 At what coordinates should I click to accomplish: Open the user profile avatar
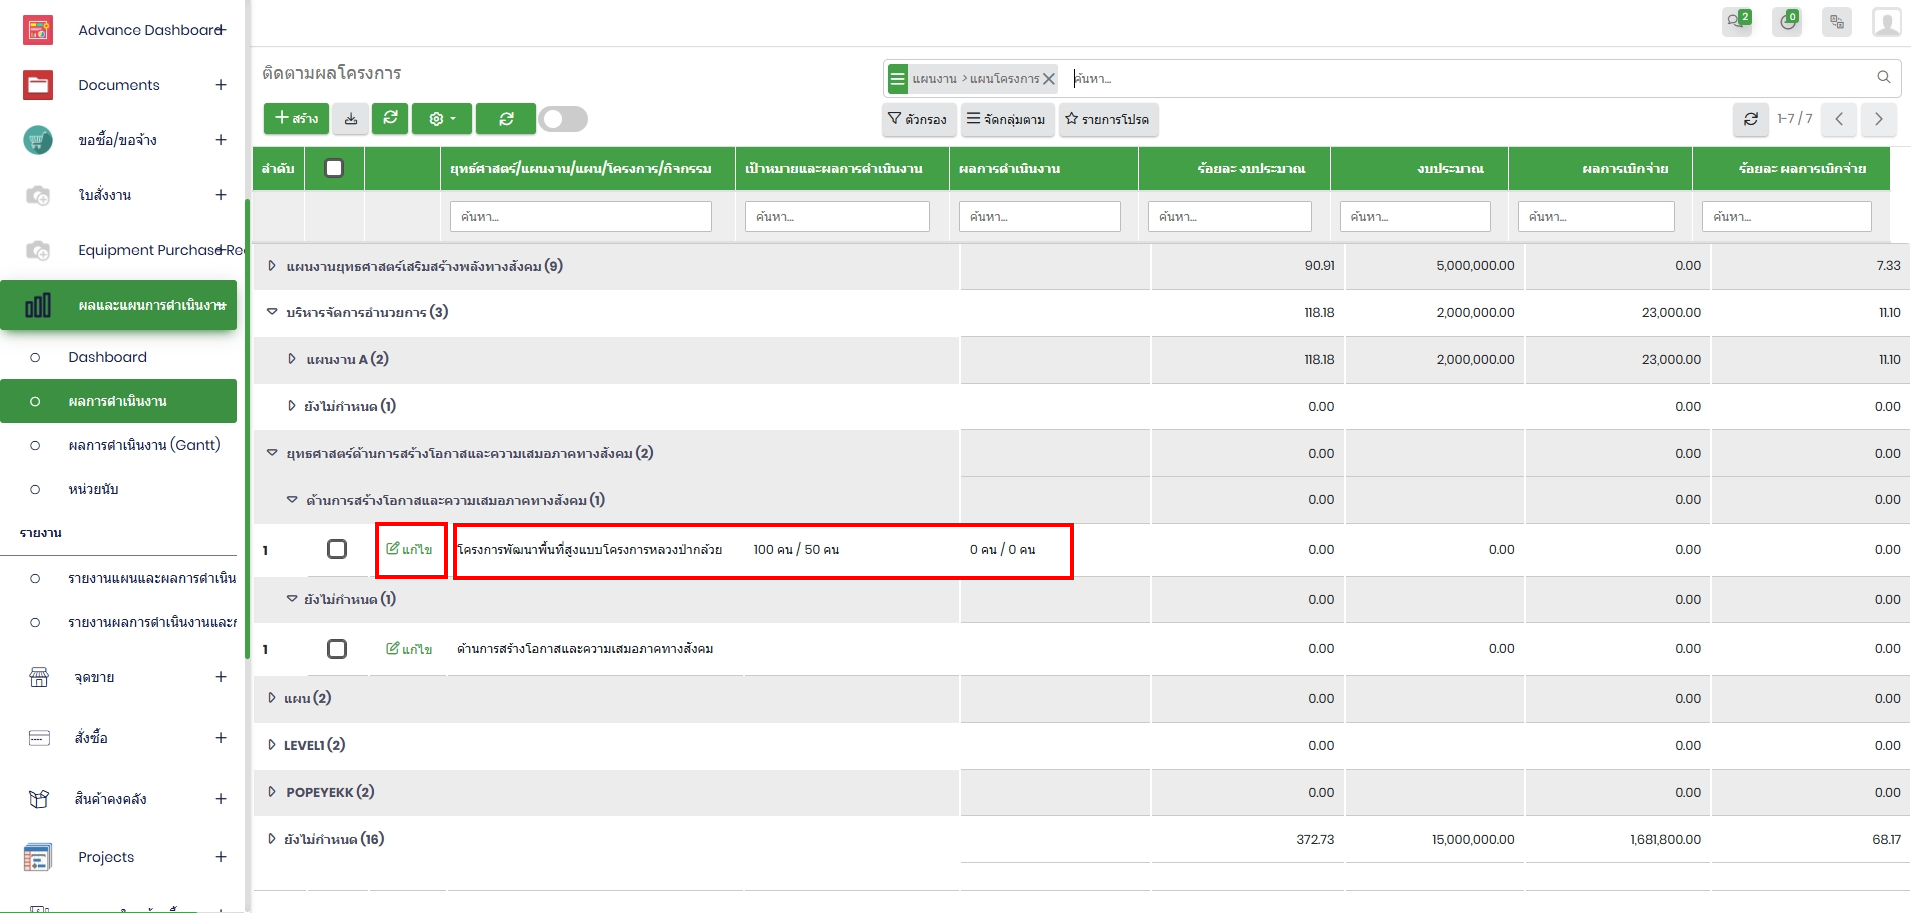[1886, 21]
